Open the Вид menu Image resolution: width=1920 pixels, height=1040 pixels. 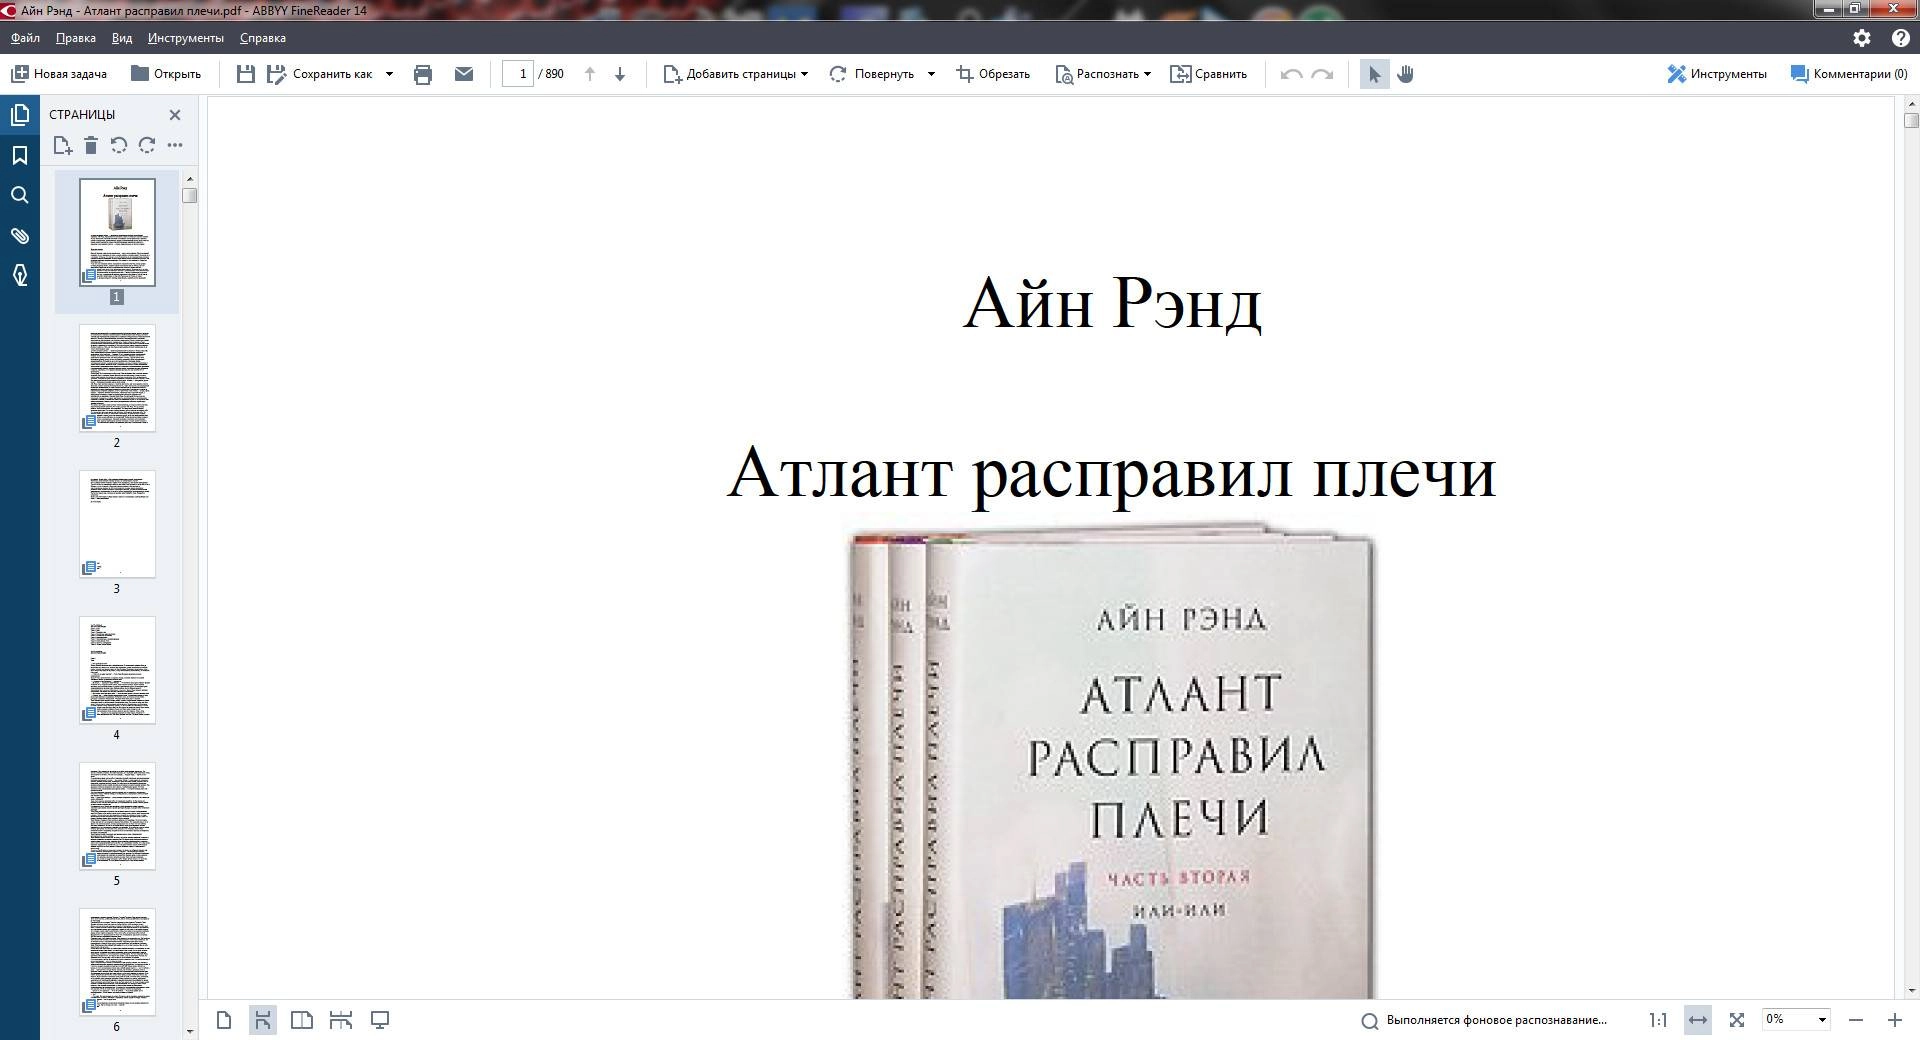[x=121, y=38]
